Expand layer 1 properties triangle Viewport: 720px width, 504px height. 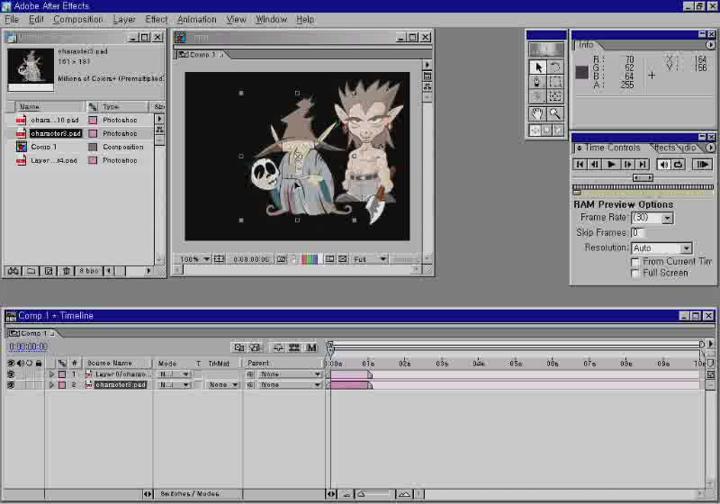click(x=51, y=375)
